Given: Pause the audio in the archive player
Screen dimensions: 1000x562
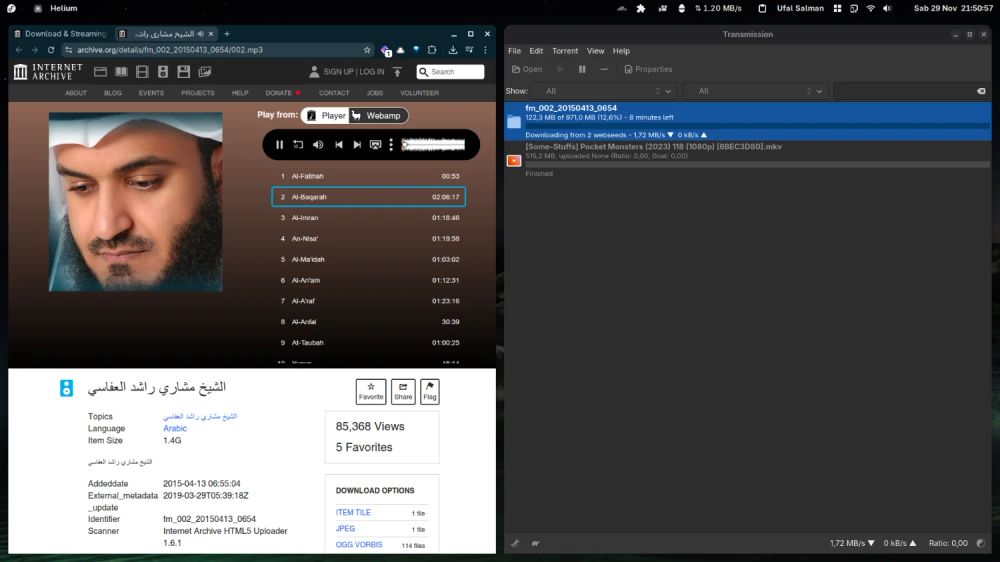Looking at the screenshot, I should point(279,145).
